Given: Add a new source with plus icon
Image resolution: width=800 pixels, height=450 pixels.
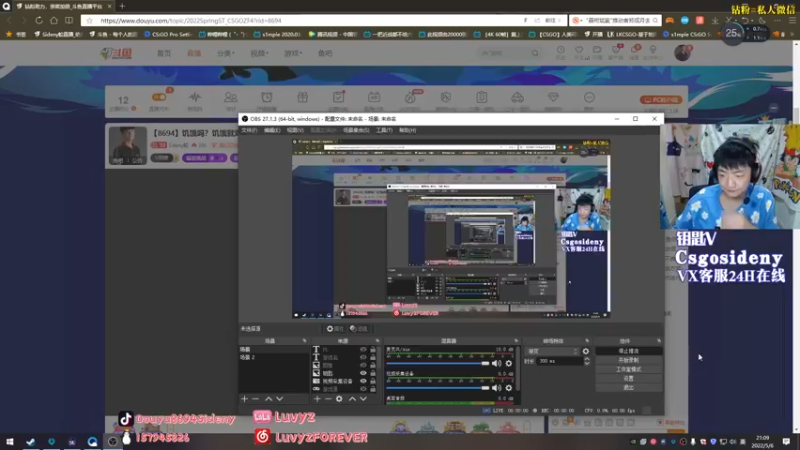Looking at the screenshot, I should [317, 399].
